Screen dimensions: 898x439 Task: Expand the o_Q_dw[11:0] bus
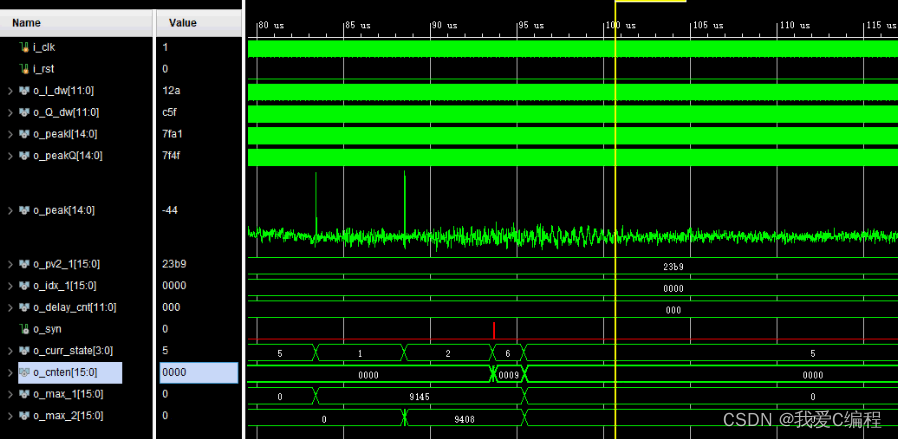(x=10, y=113)
